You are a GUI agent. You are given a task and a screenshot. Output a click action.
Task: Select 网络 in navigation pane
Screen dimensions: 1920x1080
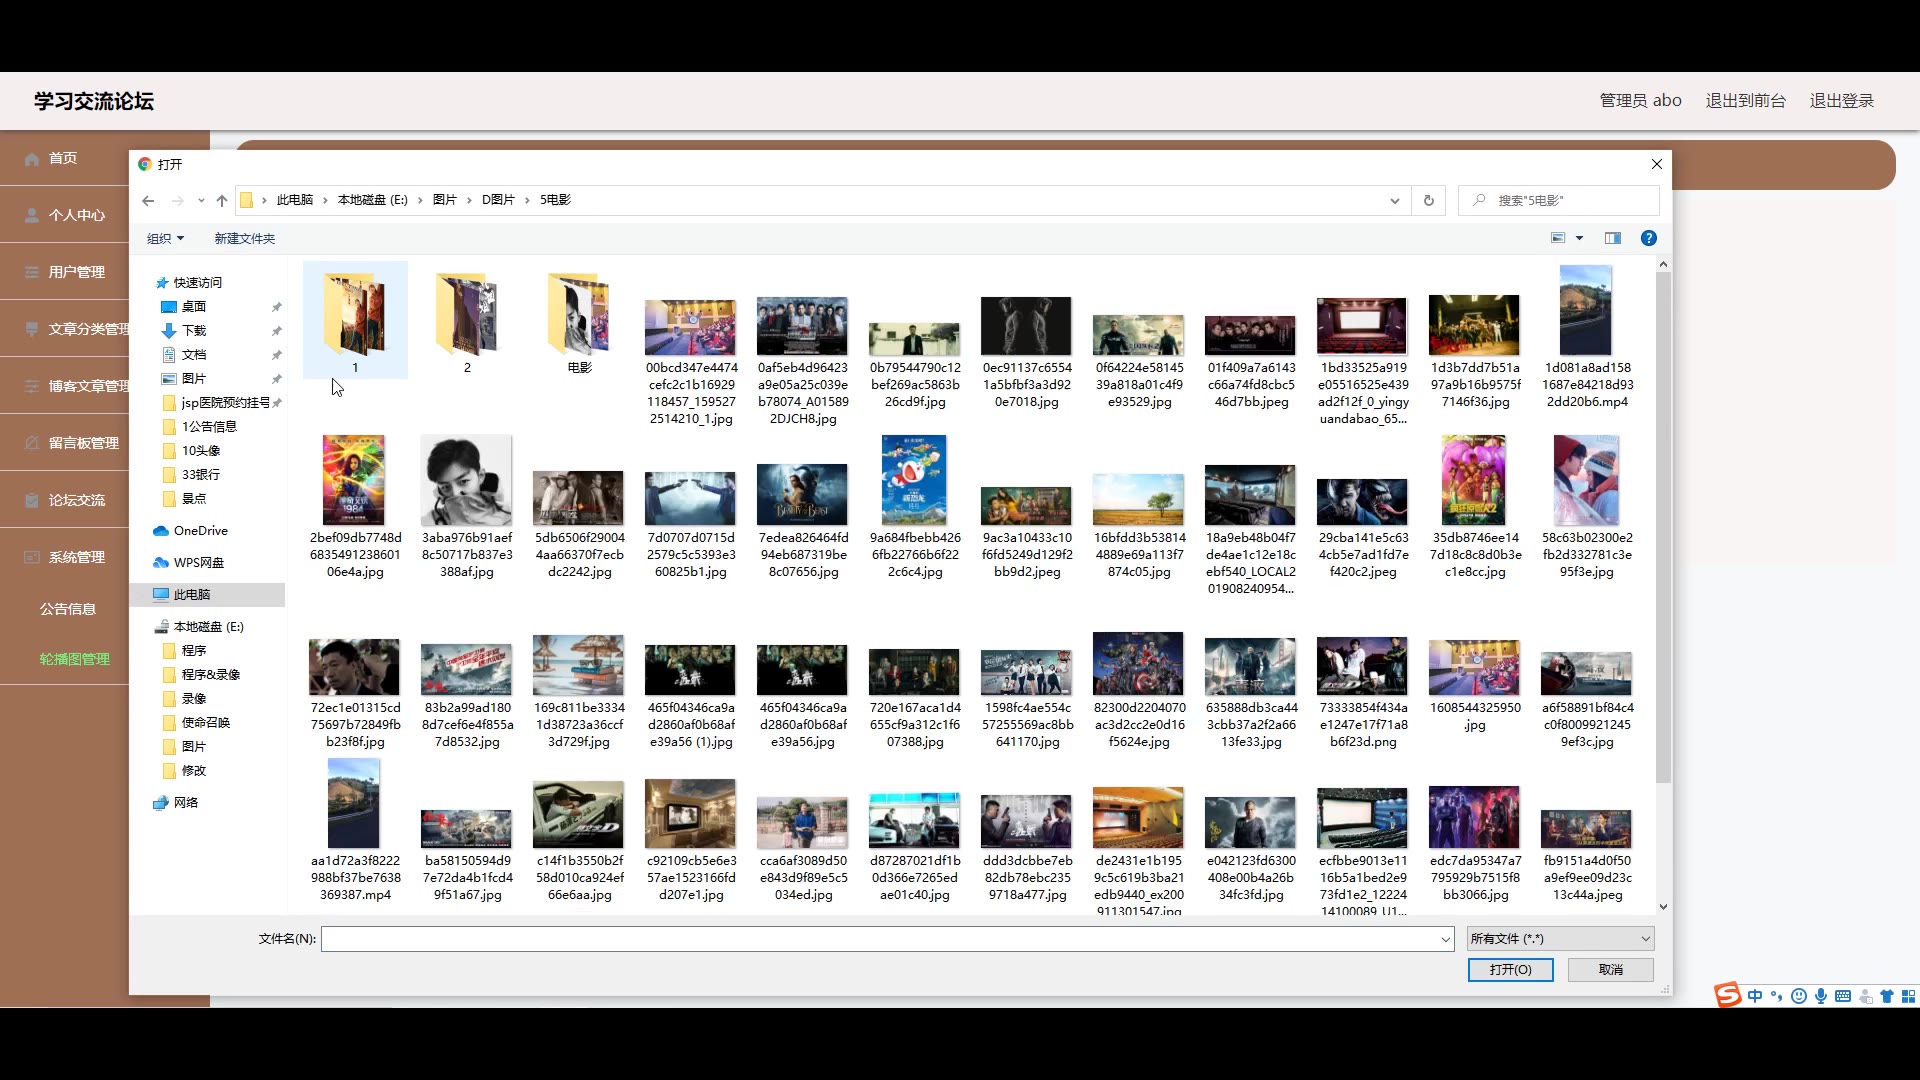click(186, 803)
